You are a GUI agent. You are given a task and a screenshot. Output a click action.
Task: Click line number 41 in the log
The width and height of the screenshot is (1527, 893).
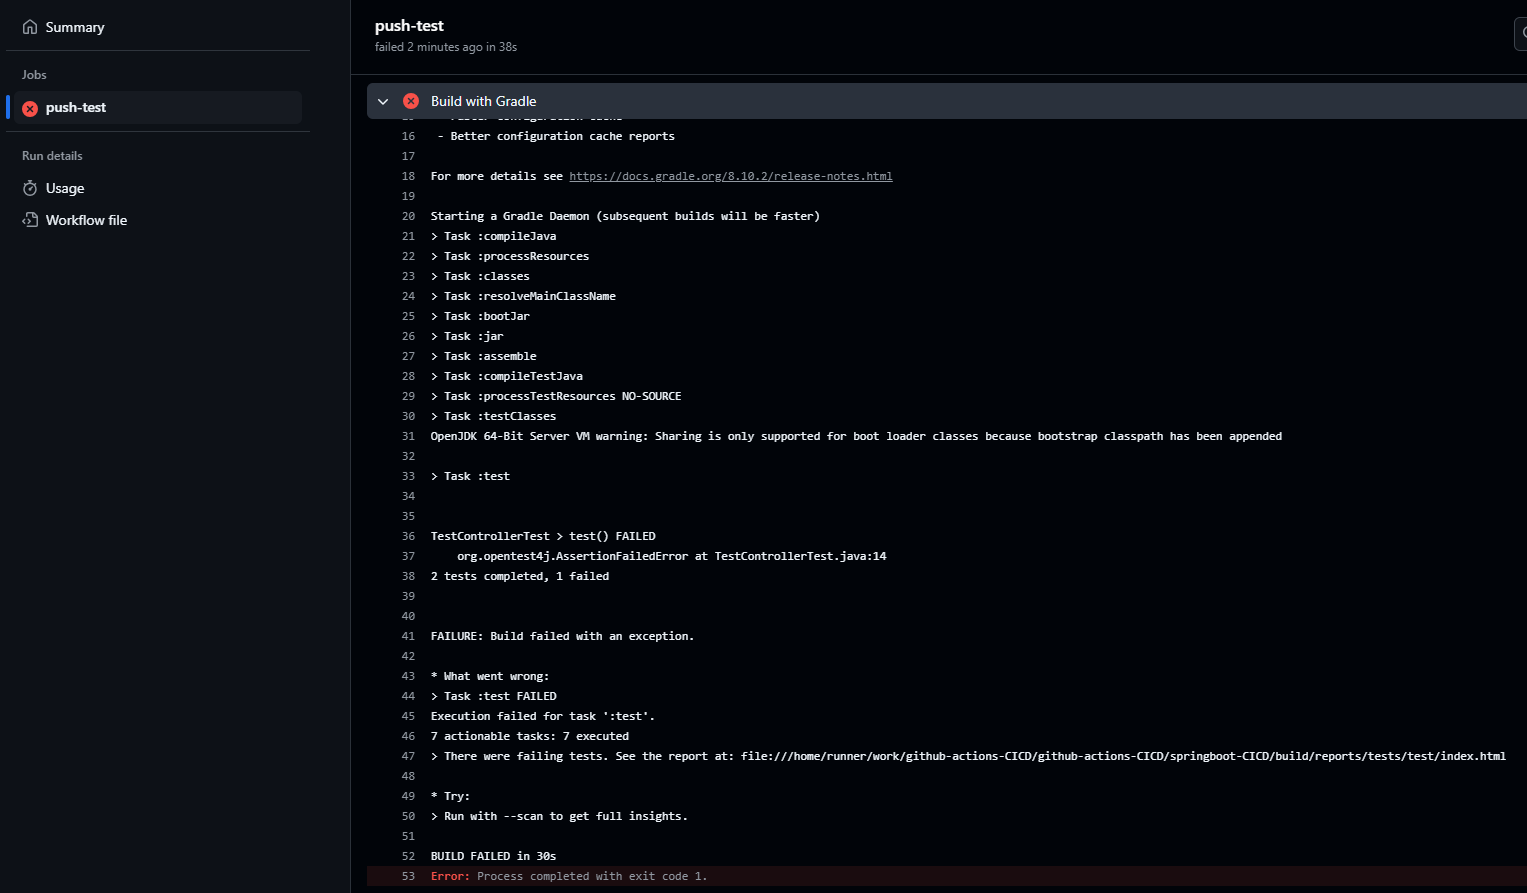point(408,636)
